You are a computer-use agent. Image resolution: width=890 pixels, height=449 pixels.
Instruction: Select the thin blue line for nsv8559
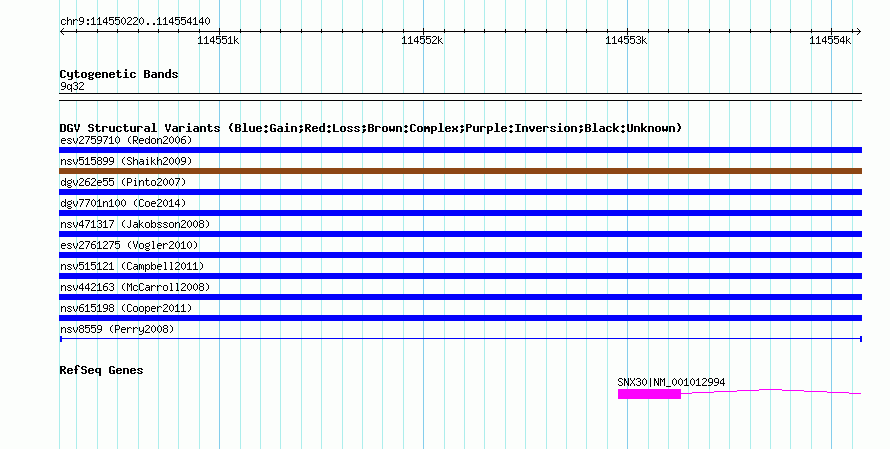pos(460,339)
